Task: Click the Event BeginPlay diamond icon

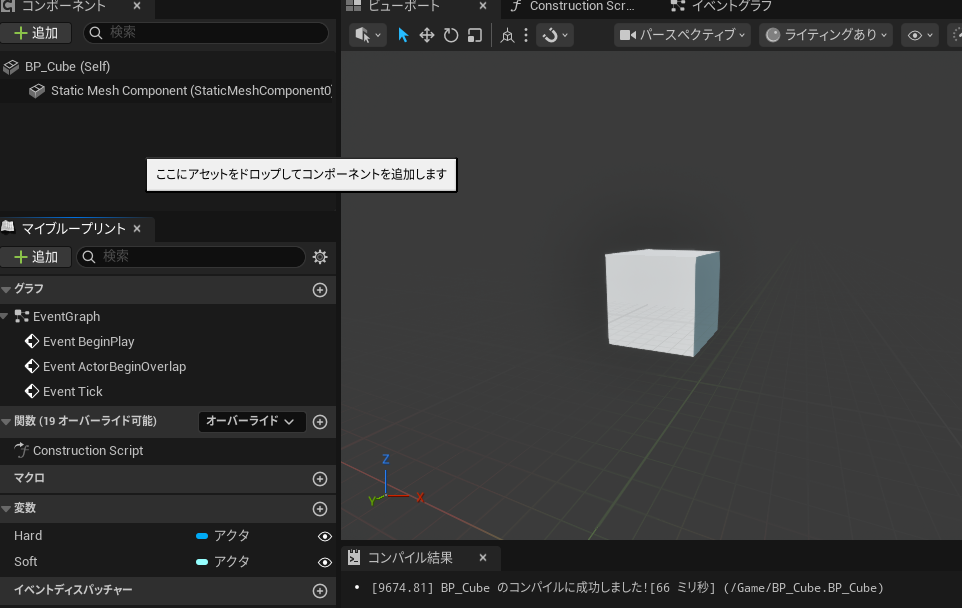Action: click(x=32, y=341)
